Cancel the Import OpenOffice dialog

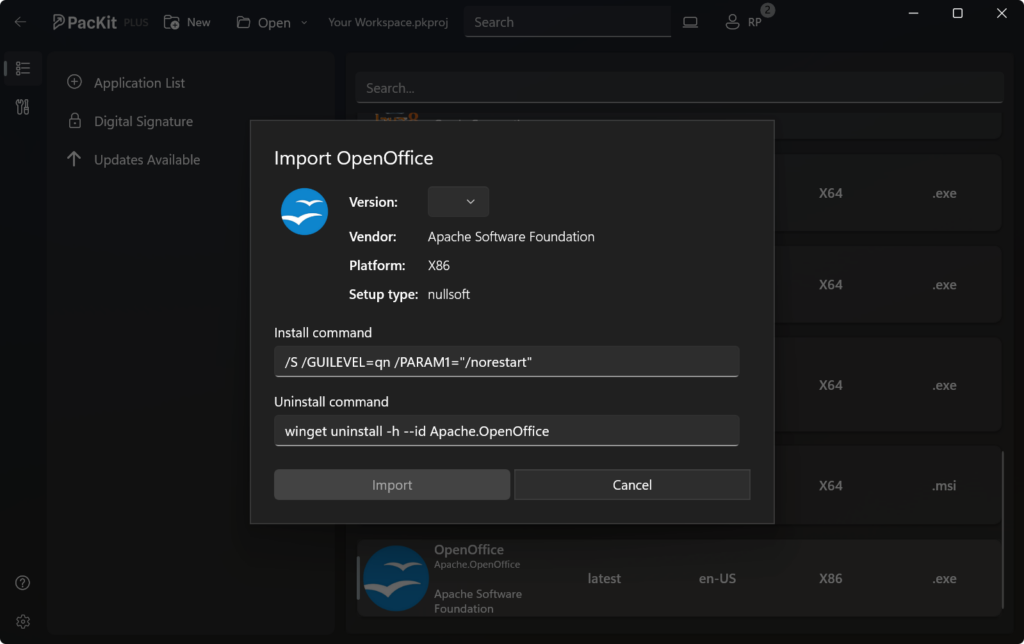[632, 485]
